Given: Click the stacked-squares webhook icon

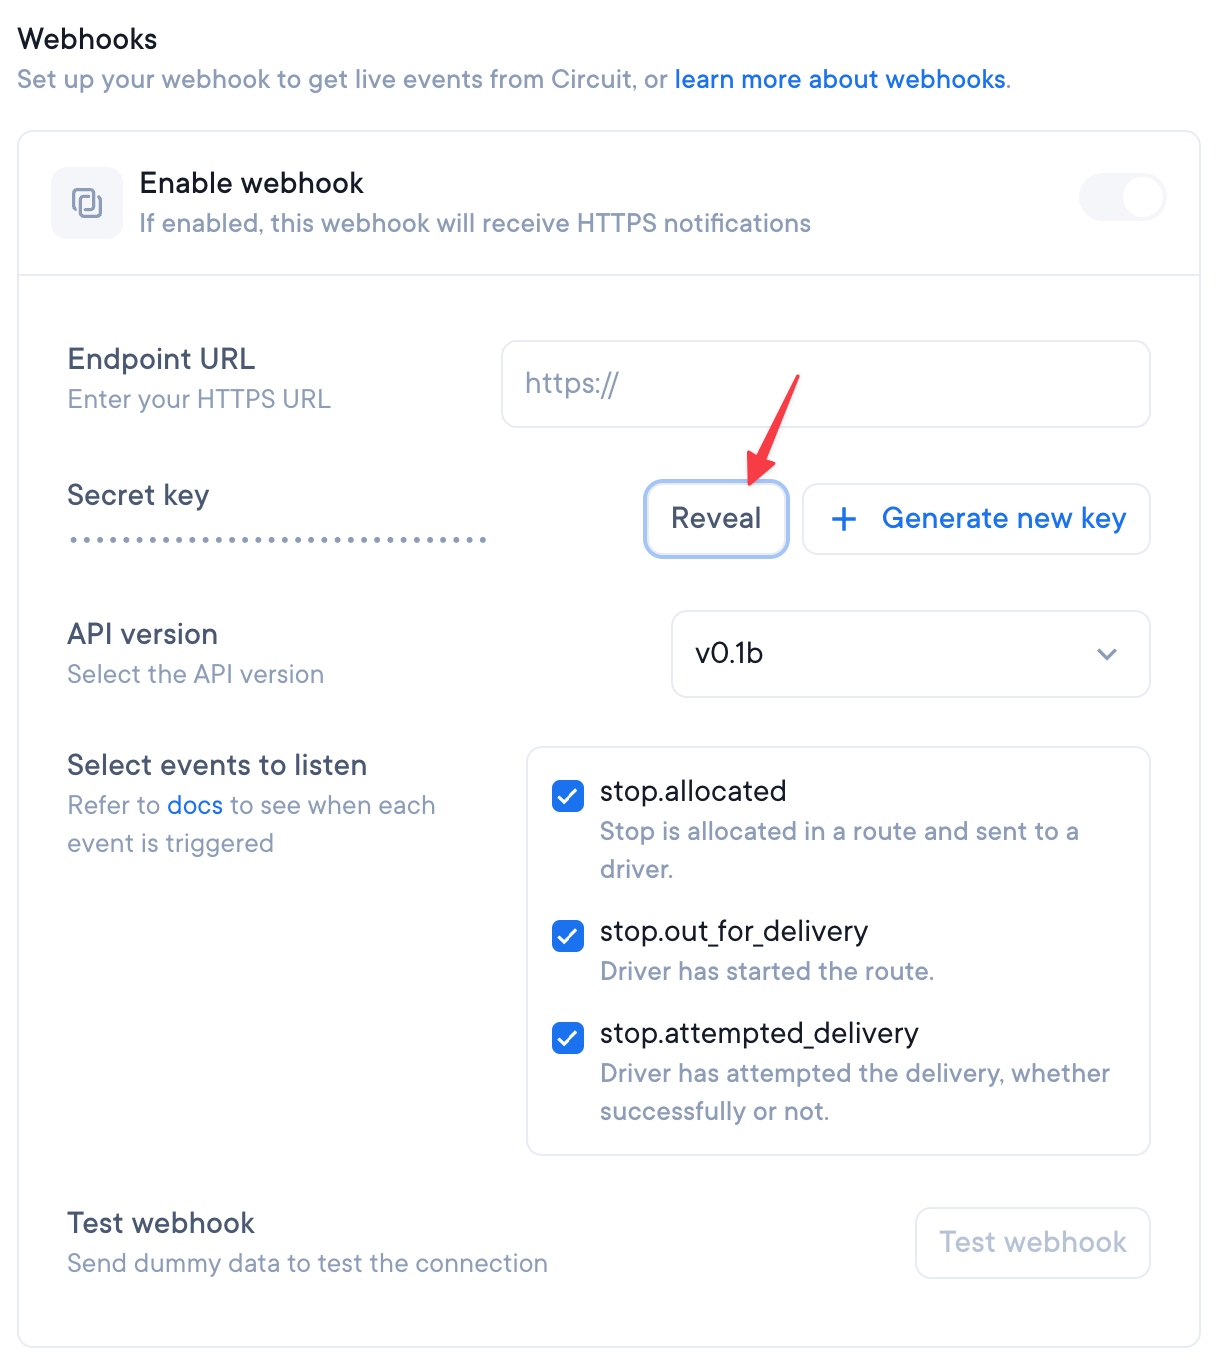Looking at the screenshot, I should (x=87, y=203).
